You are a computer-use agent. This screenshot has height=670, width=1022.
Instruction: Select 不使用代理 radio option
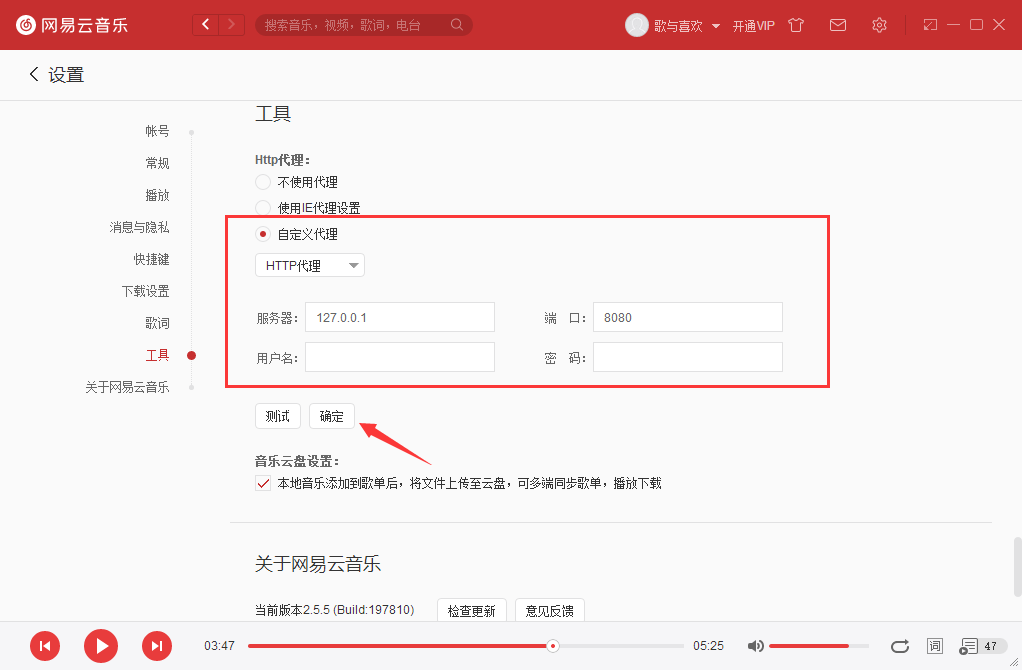[x=263, y=182]
